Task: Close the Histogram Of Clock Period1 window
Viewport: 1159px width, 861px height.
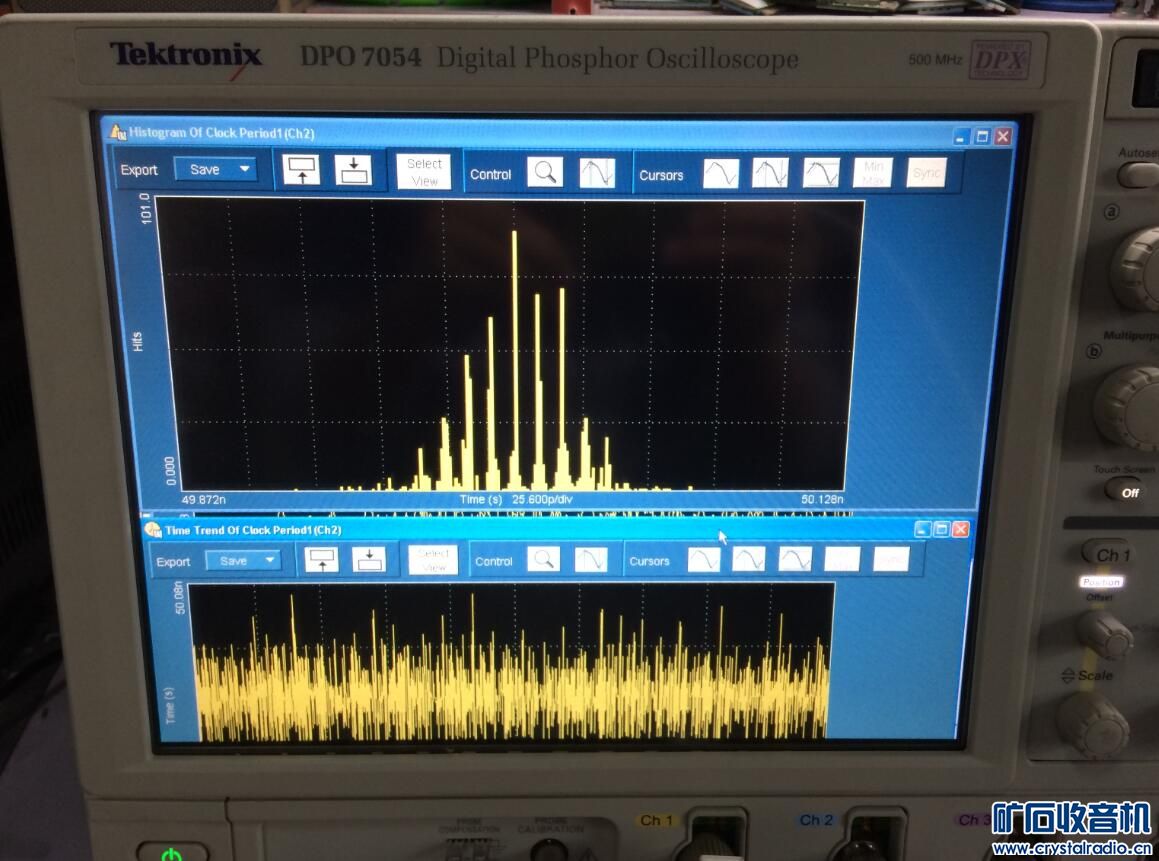Action: 1003,136
